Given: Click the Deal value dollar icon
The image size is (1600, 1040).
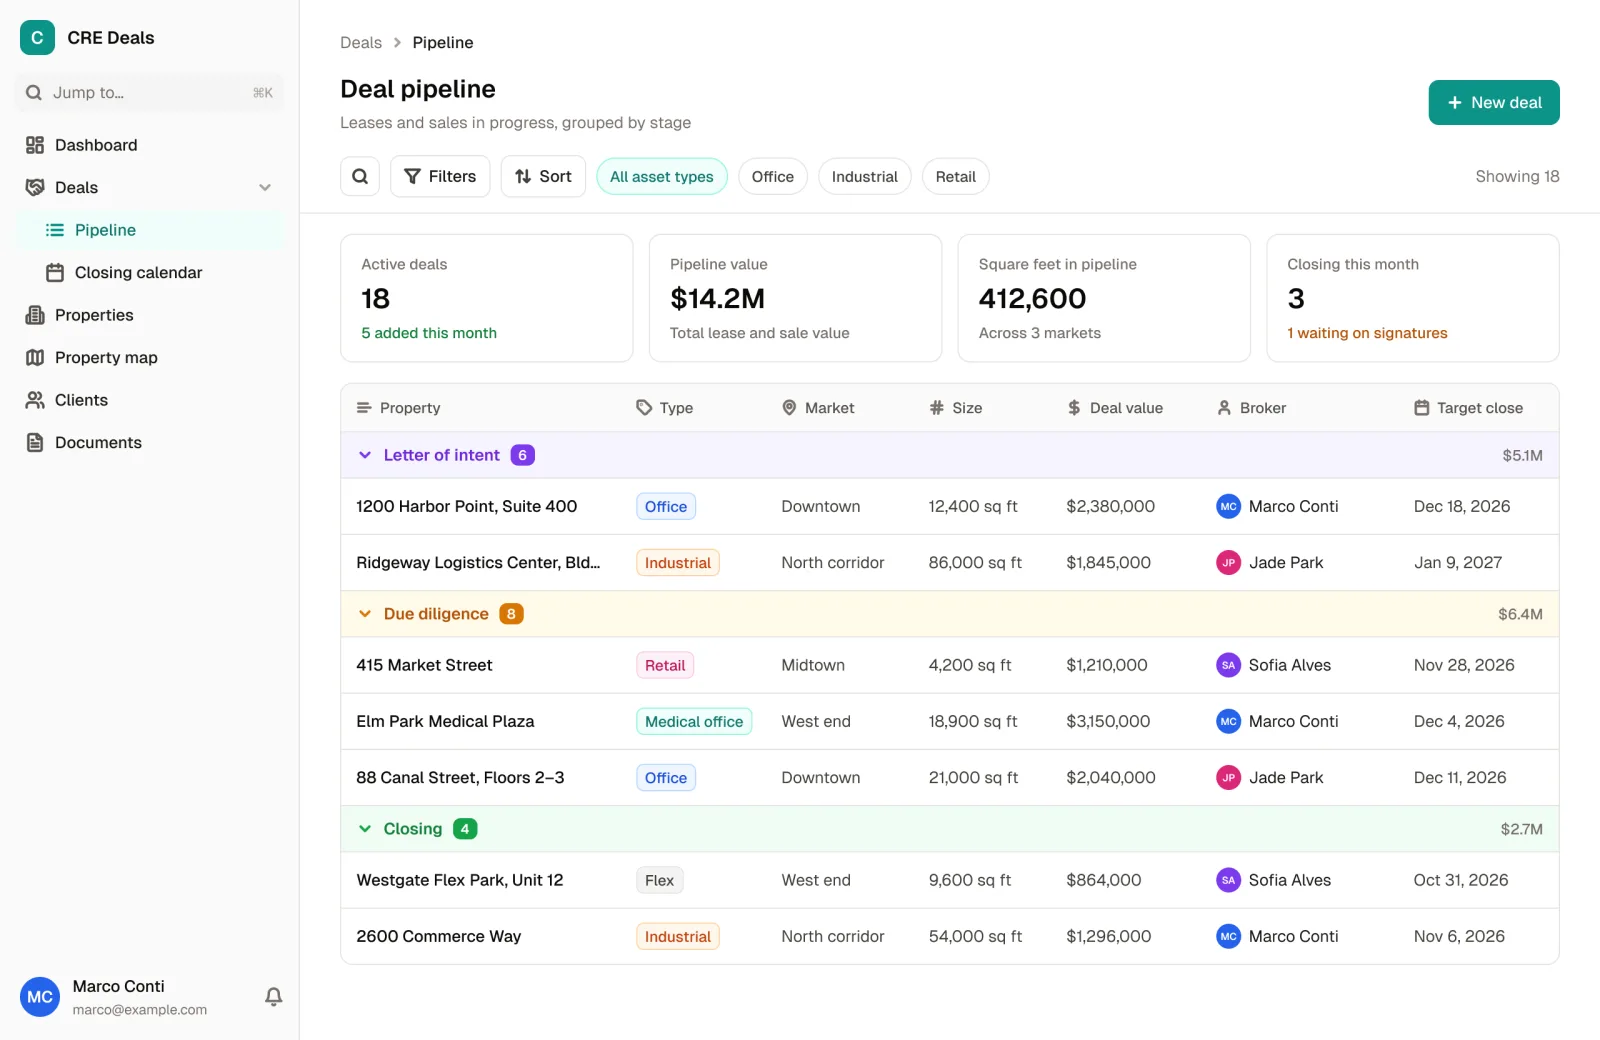Looking at the screenshot, I should tap(1074, 408).
